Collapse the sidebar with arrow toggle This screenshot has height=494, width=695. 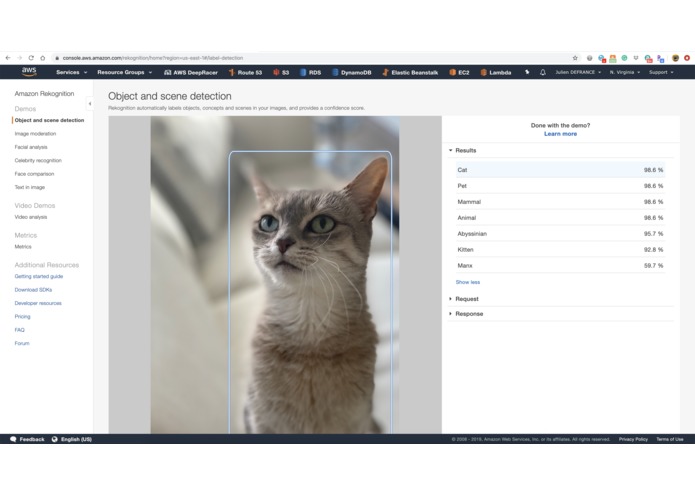(x=90, y=104)
